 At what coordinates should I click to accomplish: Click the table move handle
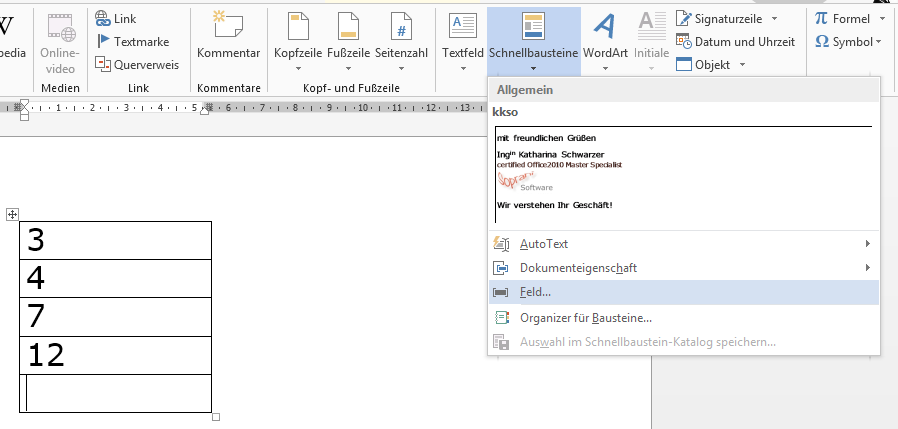(x=12, y=214)
